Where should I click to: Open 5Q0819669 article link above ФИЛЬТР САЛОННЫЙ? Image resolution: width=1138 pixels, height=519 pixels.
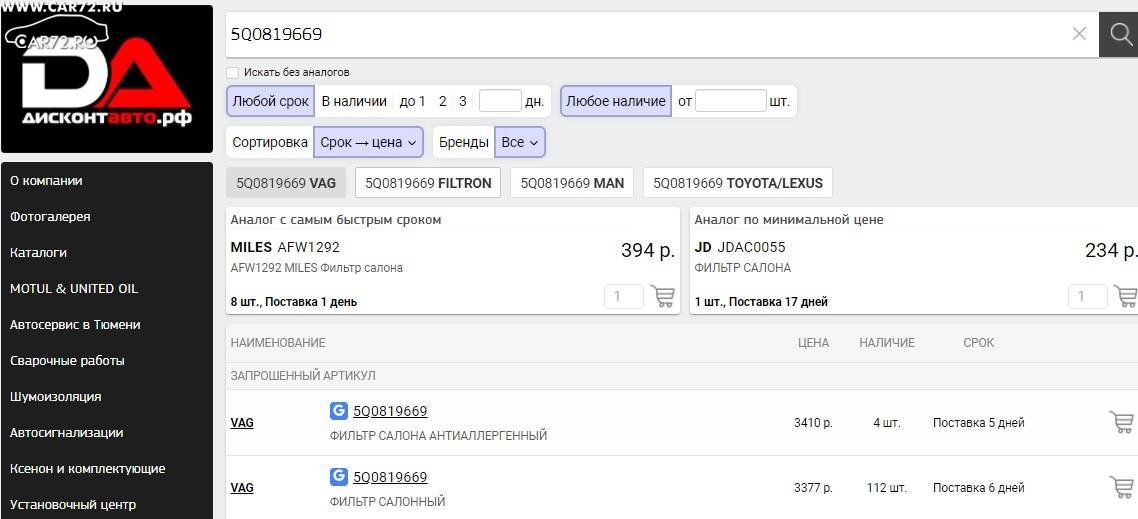point(390,477)
